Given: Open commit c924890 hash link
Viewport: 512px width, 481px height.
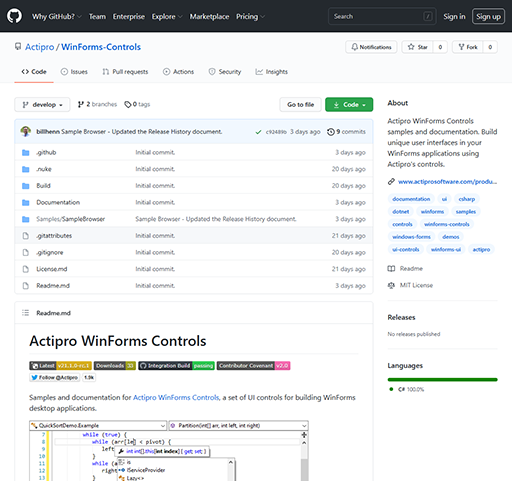Looking at the screenshot, I should [276, 132].
